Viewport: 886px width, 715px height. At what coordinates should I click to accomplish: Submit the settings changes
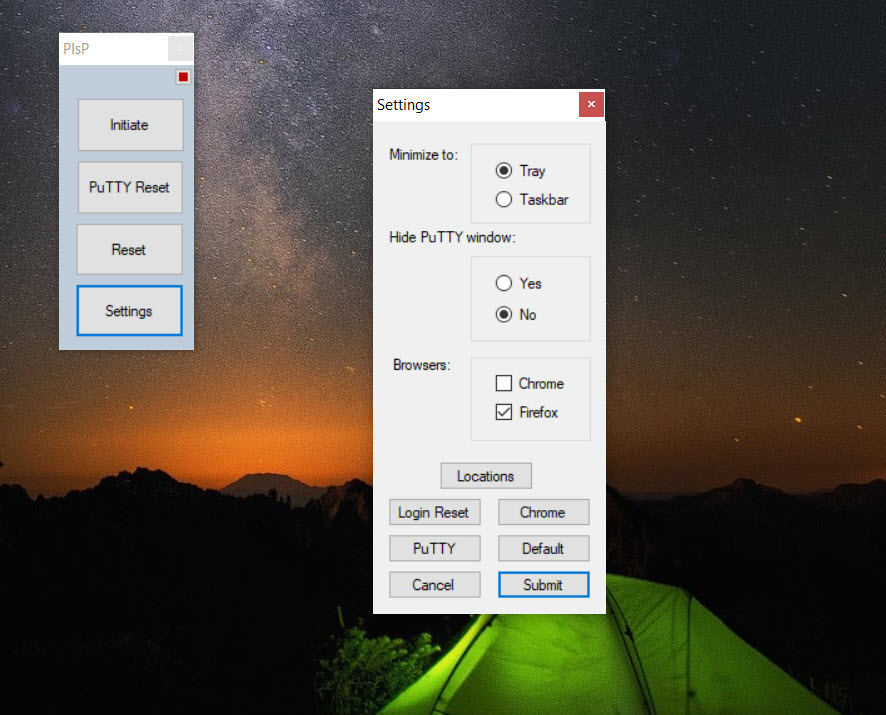(544, 584)
